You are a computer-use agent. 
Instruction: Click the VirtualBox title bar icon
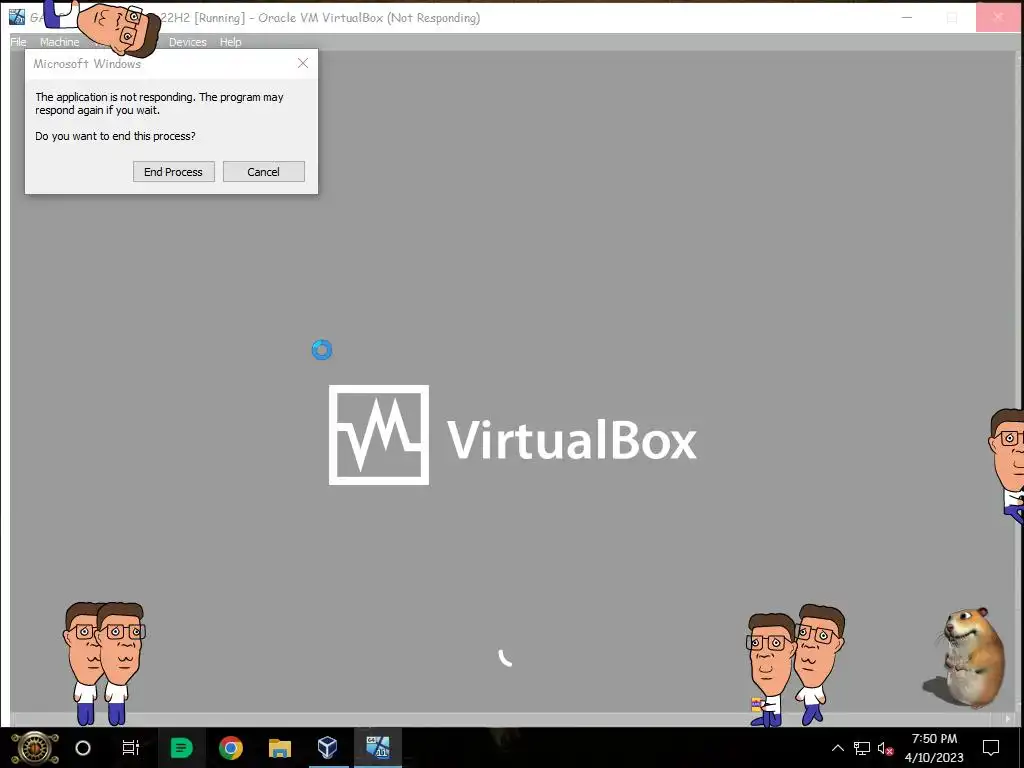(16, 18)
